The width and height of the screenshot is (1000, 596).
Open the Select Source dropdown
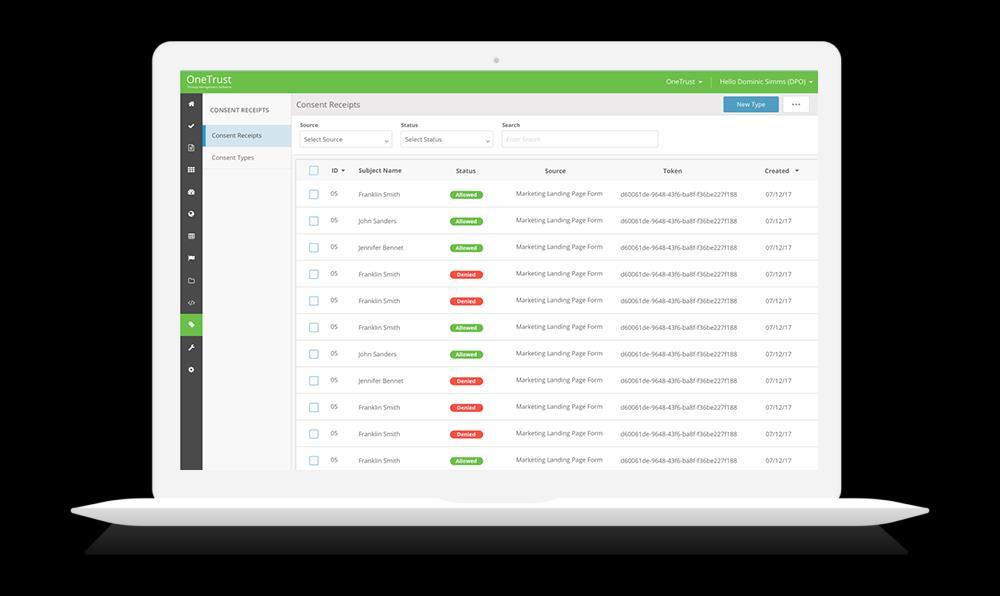click(x=346, y=139)
